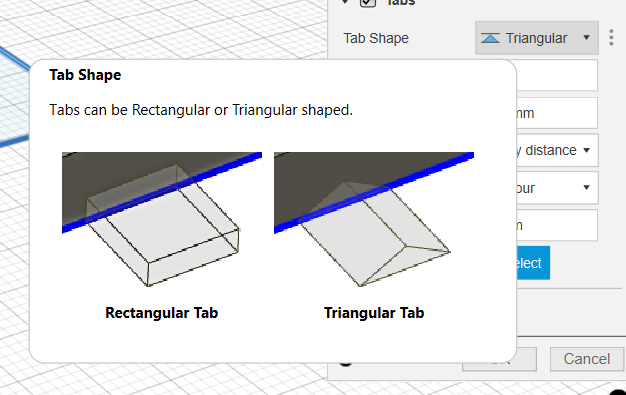Open the dropdown ending in 'our'
The height and width of the screenshot is (395, 626).
pos(557,188)
